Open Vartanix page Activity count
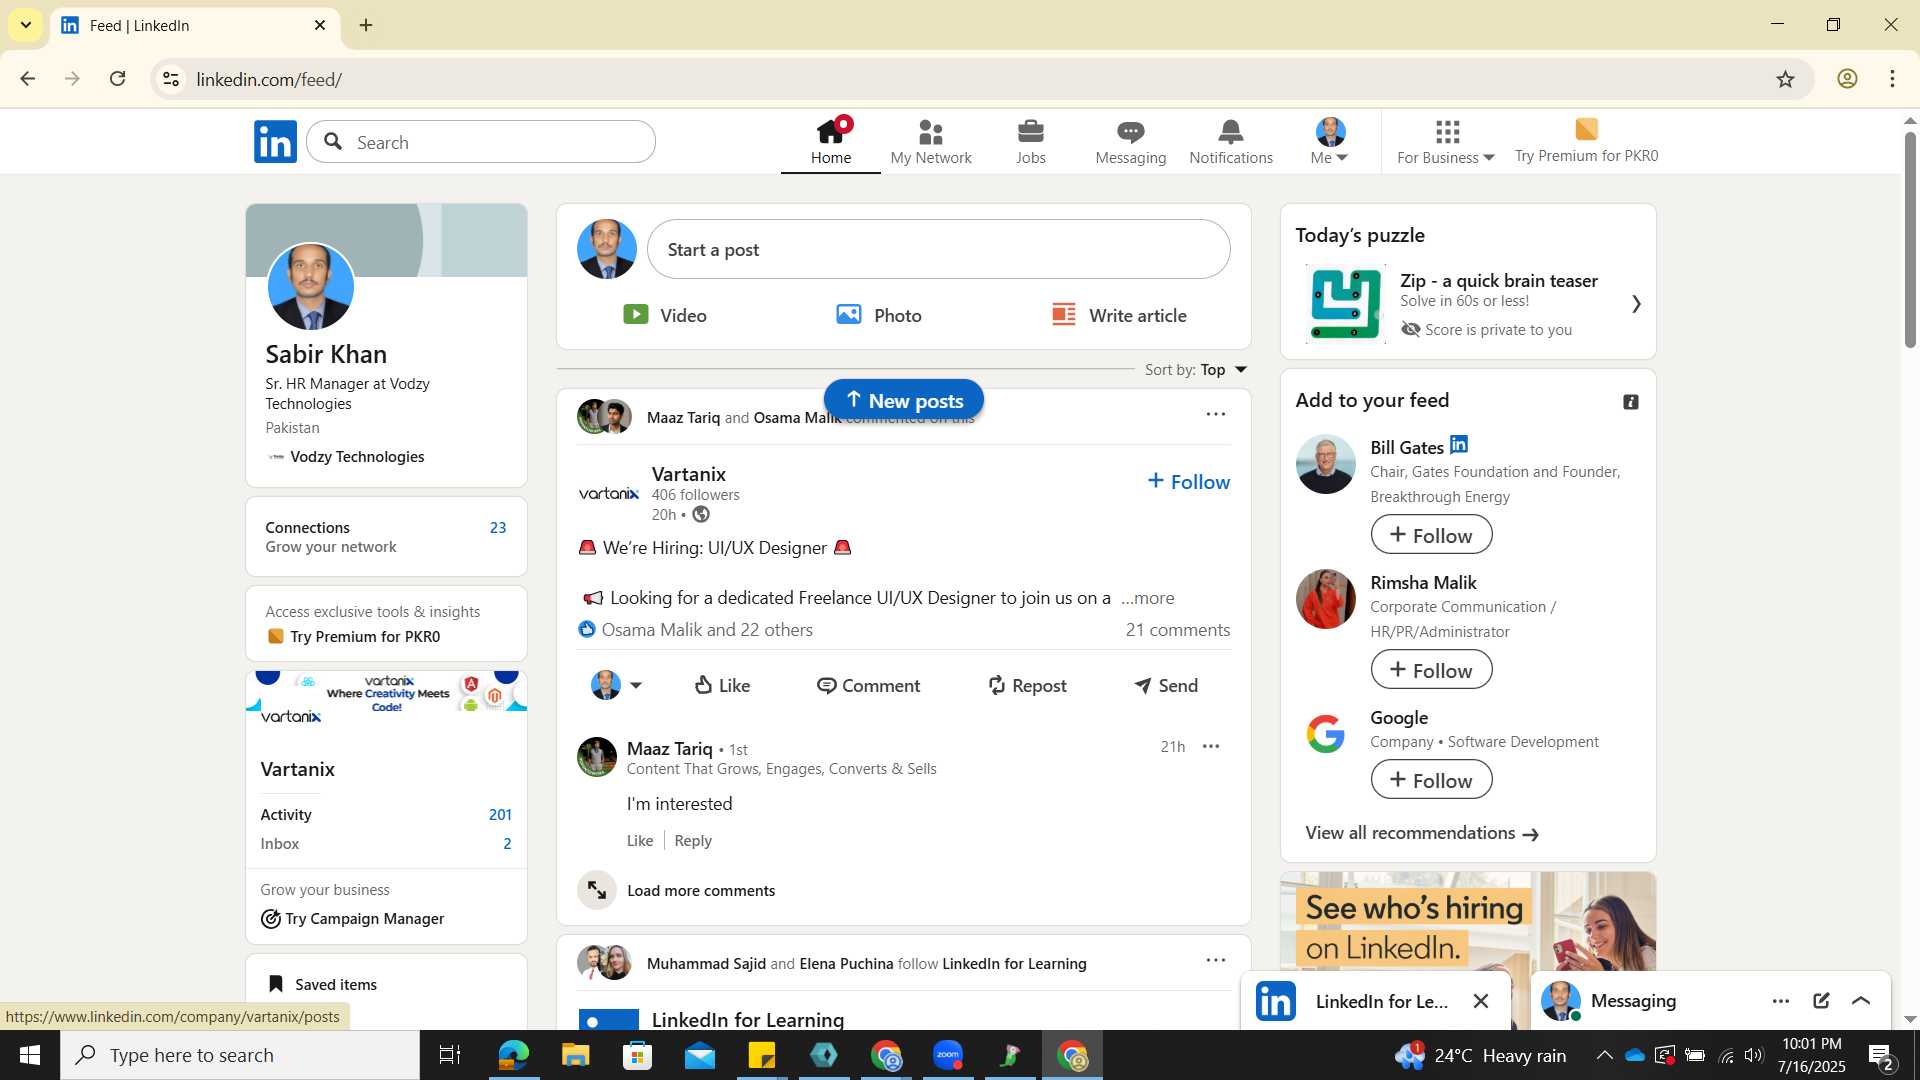Viewport: 1920px width, 1080px height. point(386,815)
